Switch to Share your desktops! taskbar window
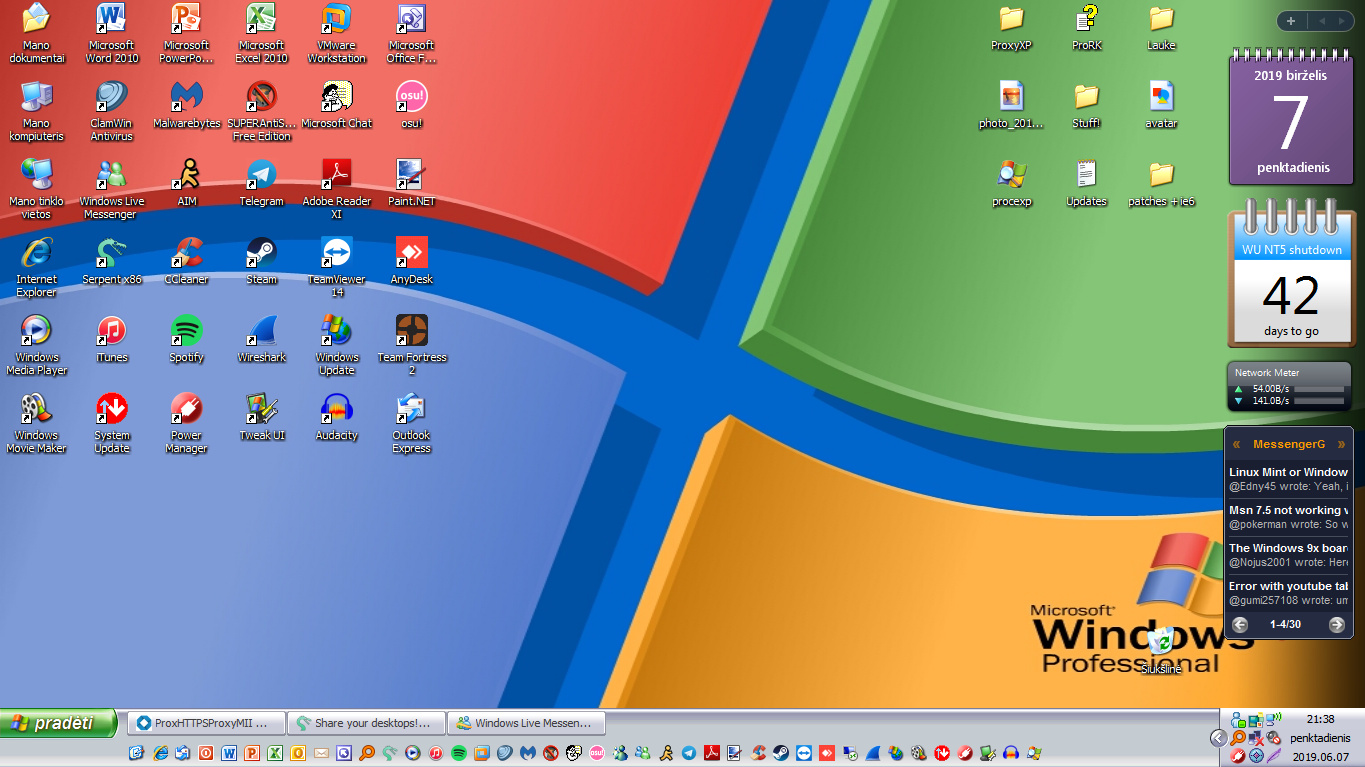 click(x=366, y=723)
